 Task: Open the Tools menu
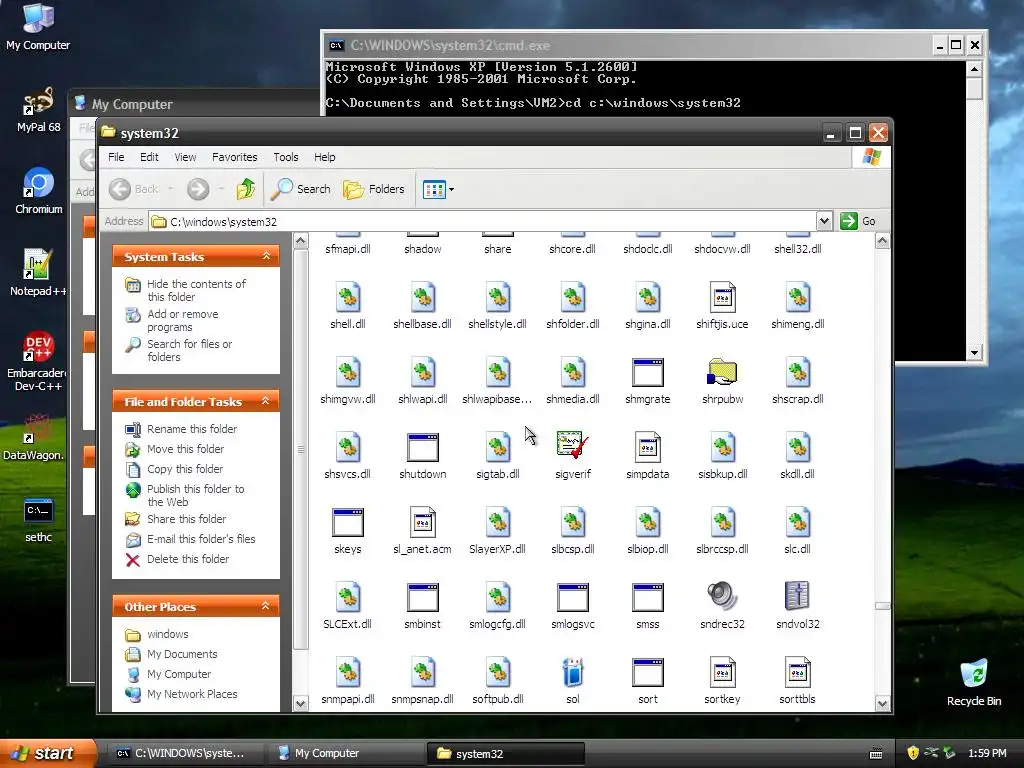(x=285, y=157)
